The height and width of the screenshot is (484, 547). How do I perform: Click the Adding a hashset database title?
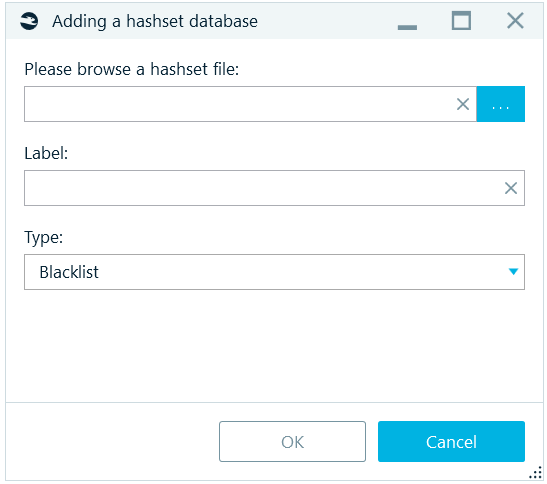(155, 21)
